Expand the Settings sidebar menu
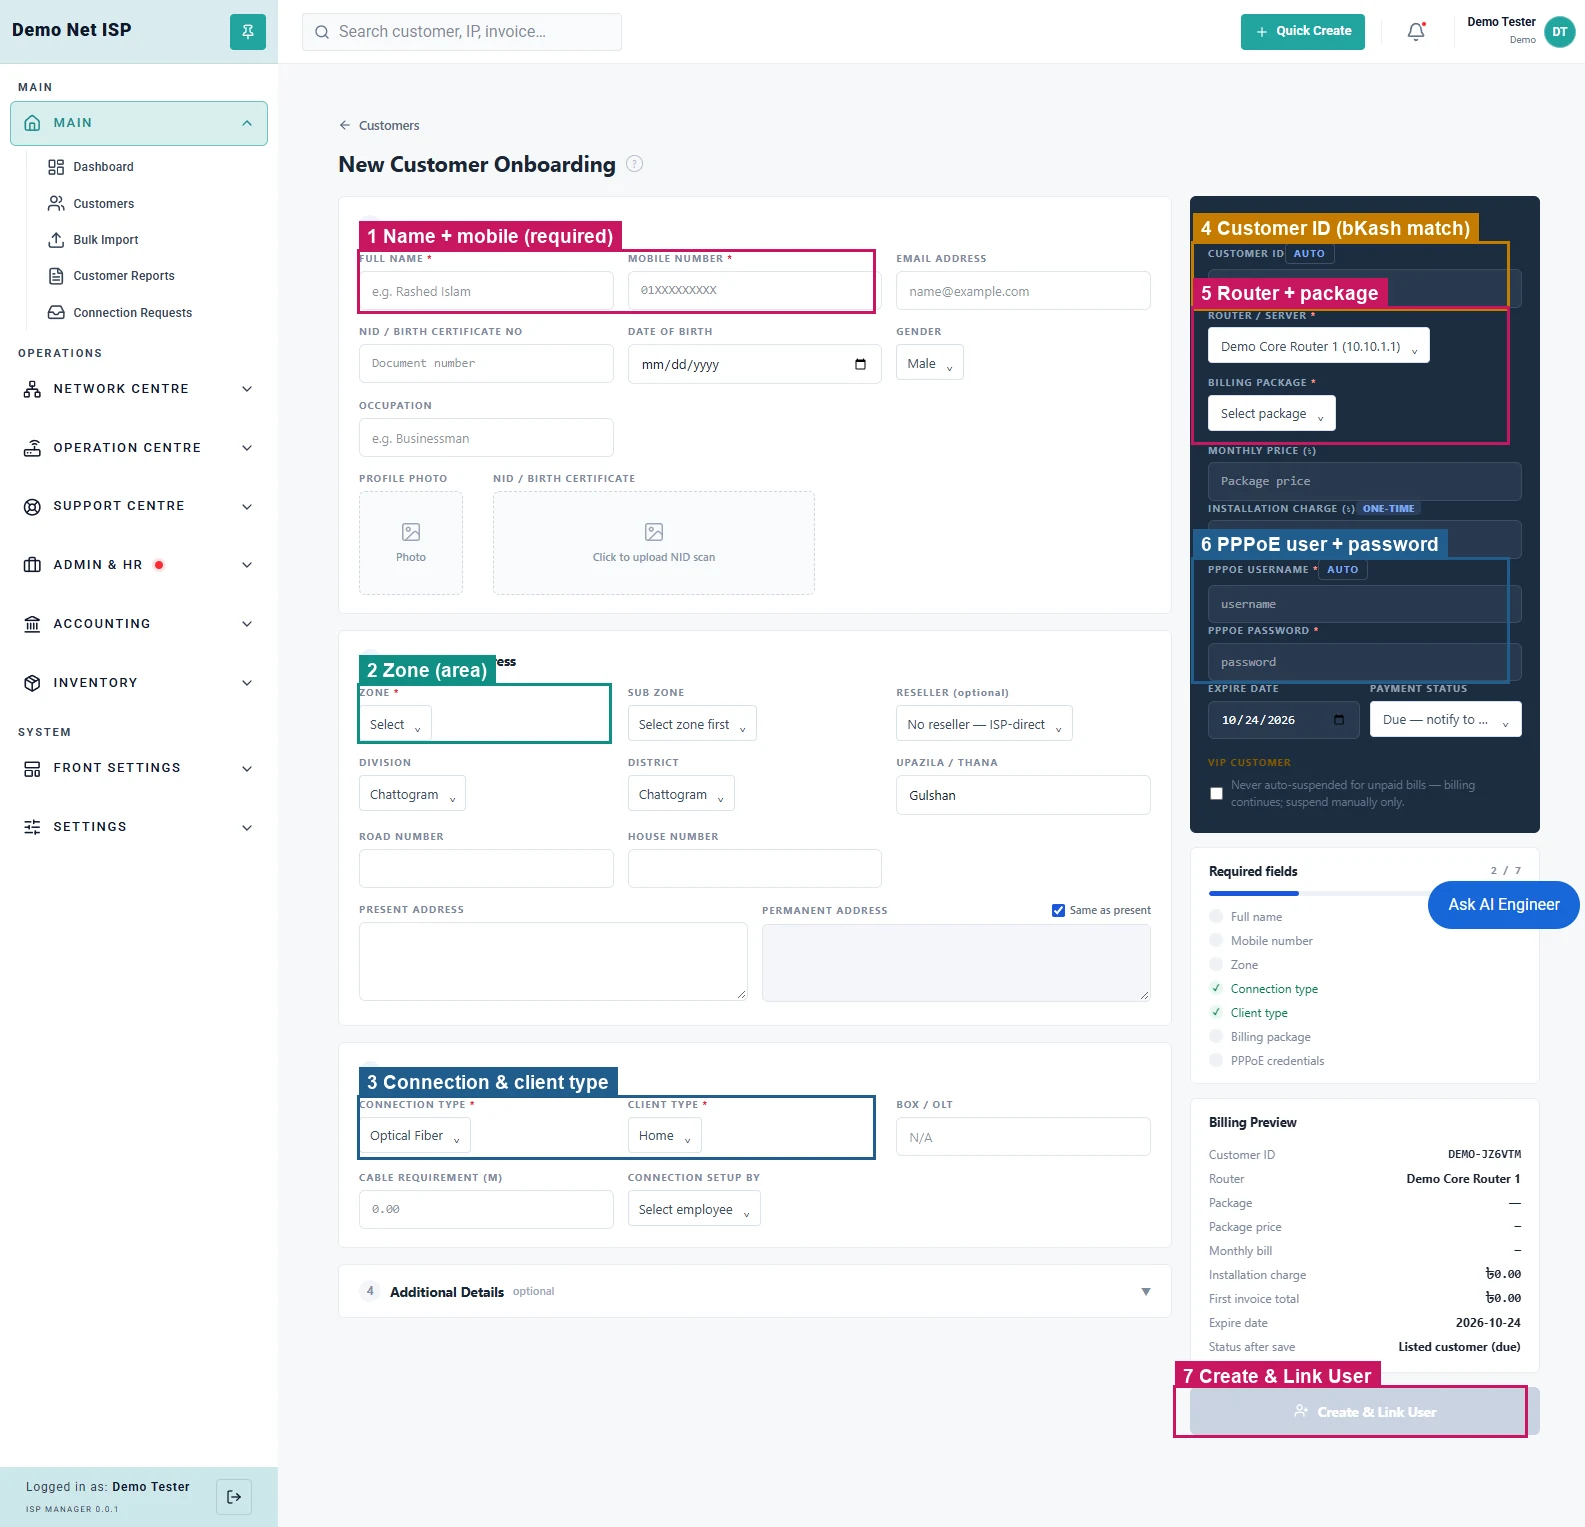Viewport: 1585px width, 1527px height. tap(139, 827)
